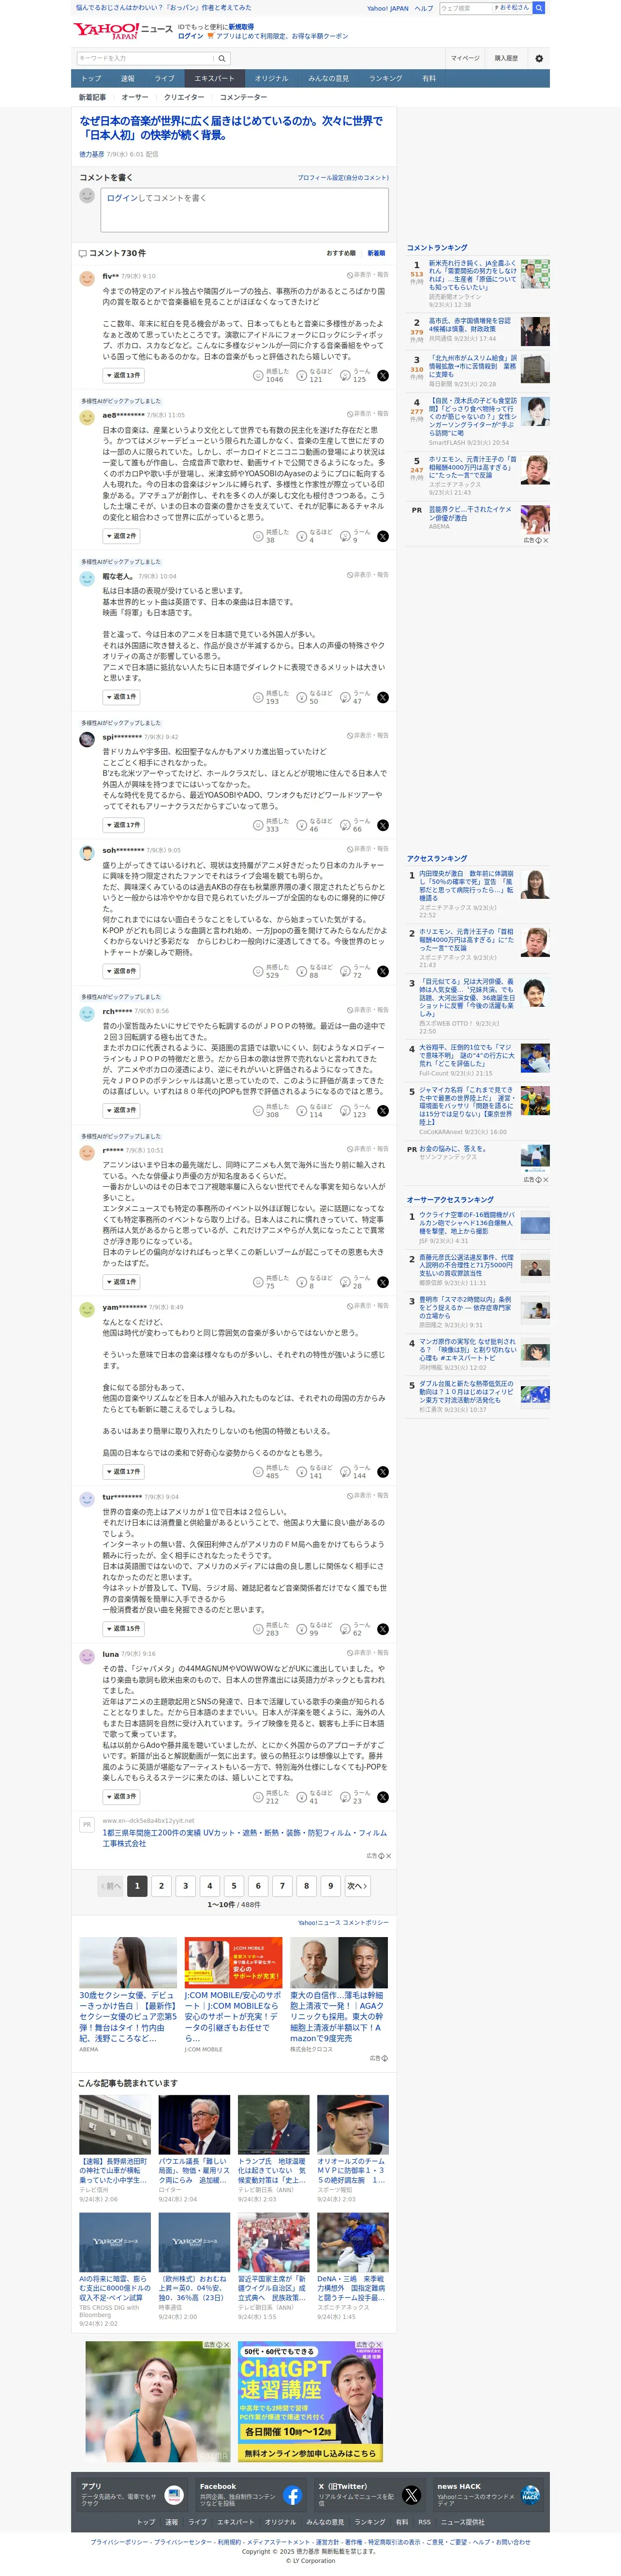
Task: Click the キーワードを入力 search field
Action: coord(144,58)
